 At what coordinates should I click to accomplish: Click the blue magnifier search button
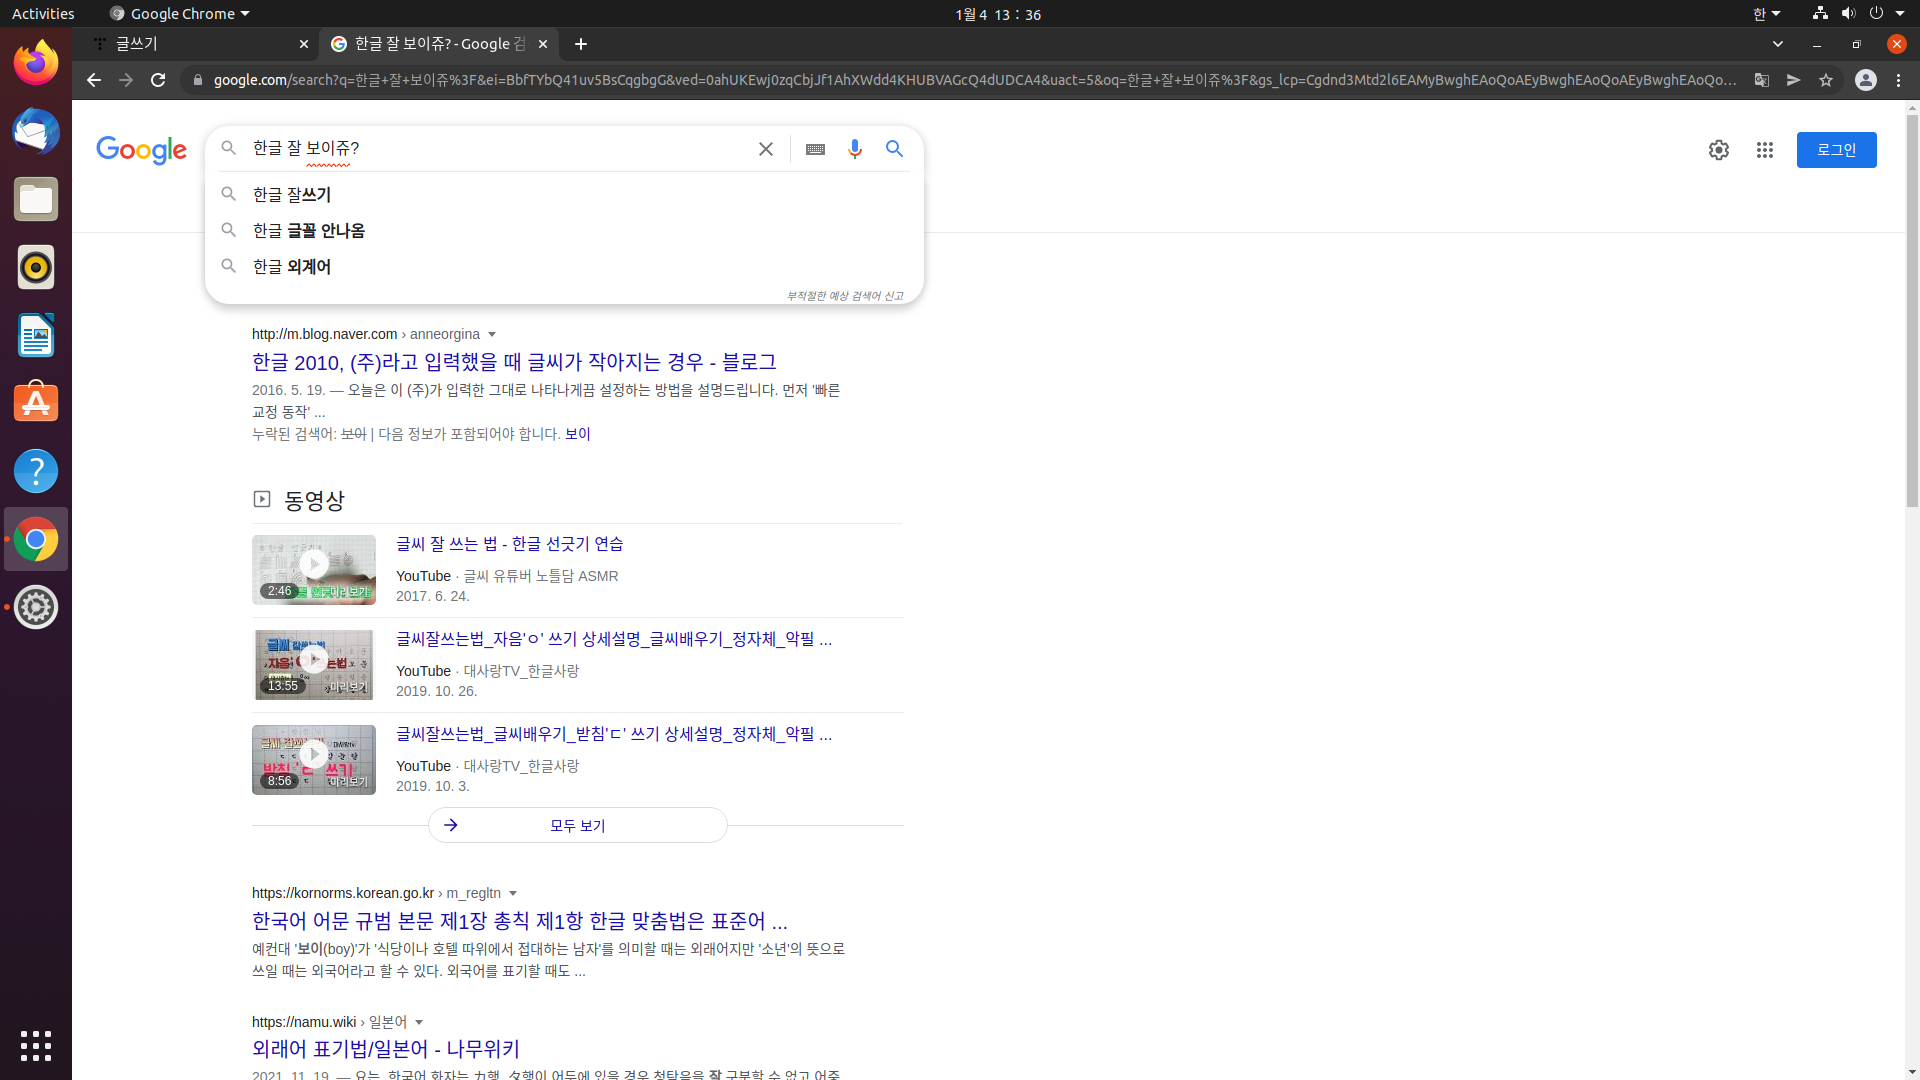pyautogui.click(x=894, y=149)
